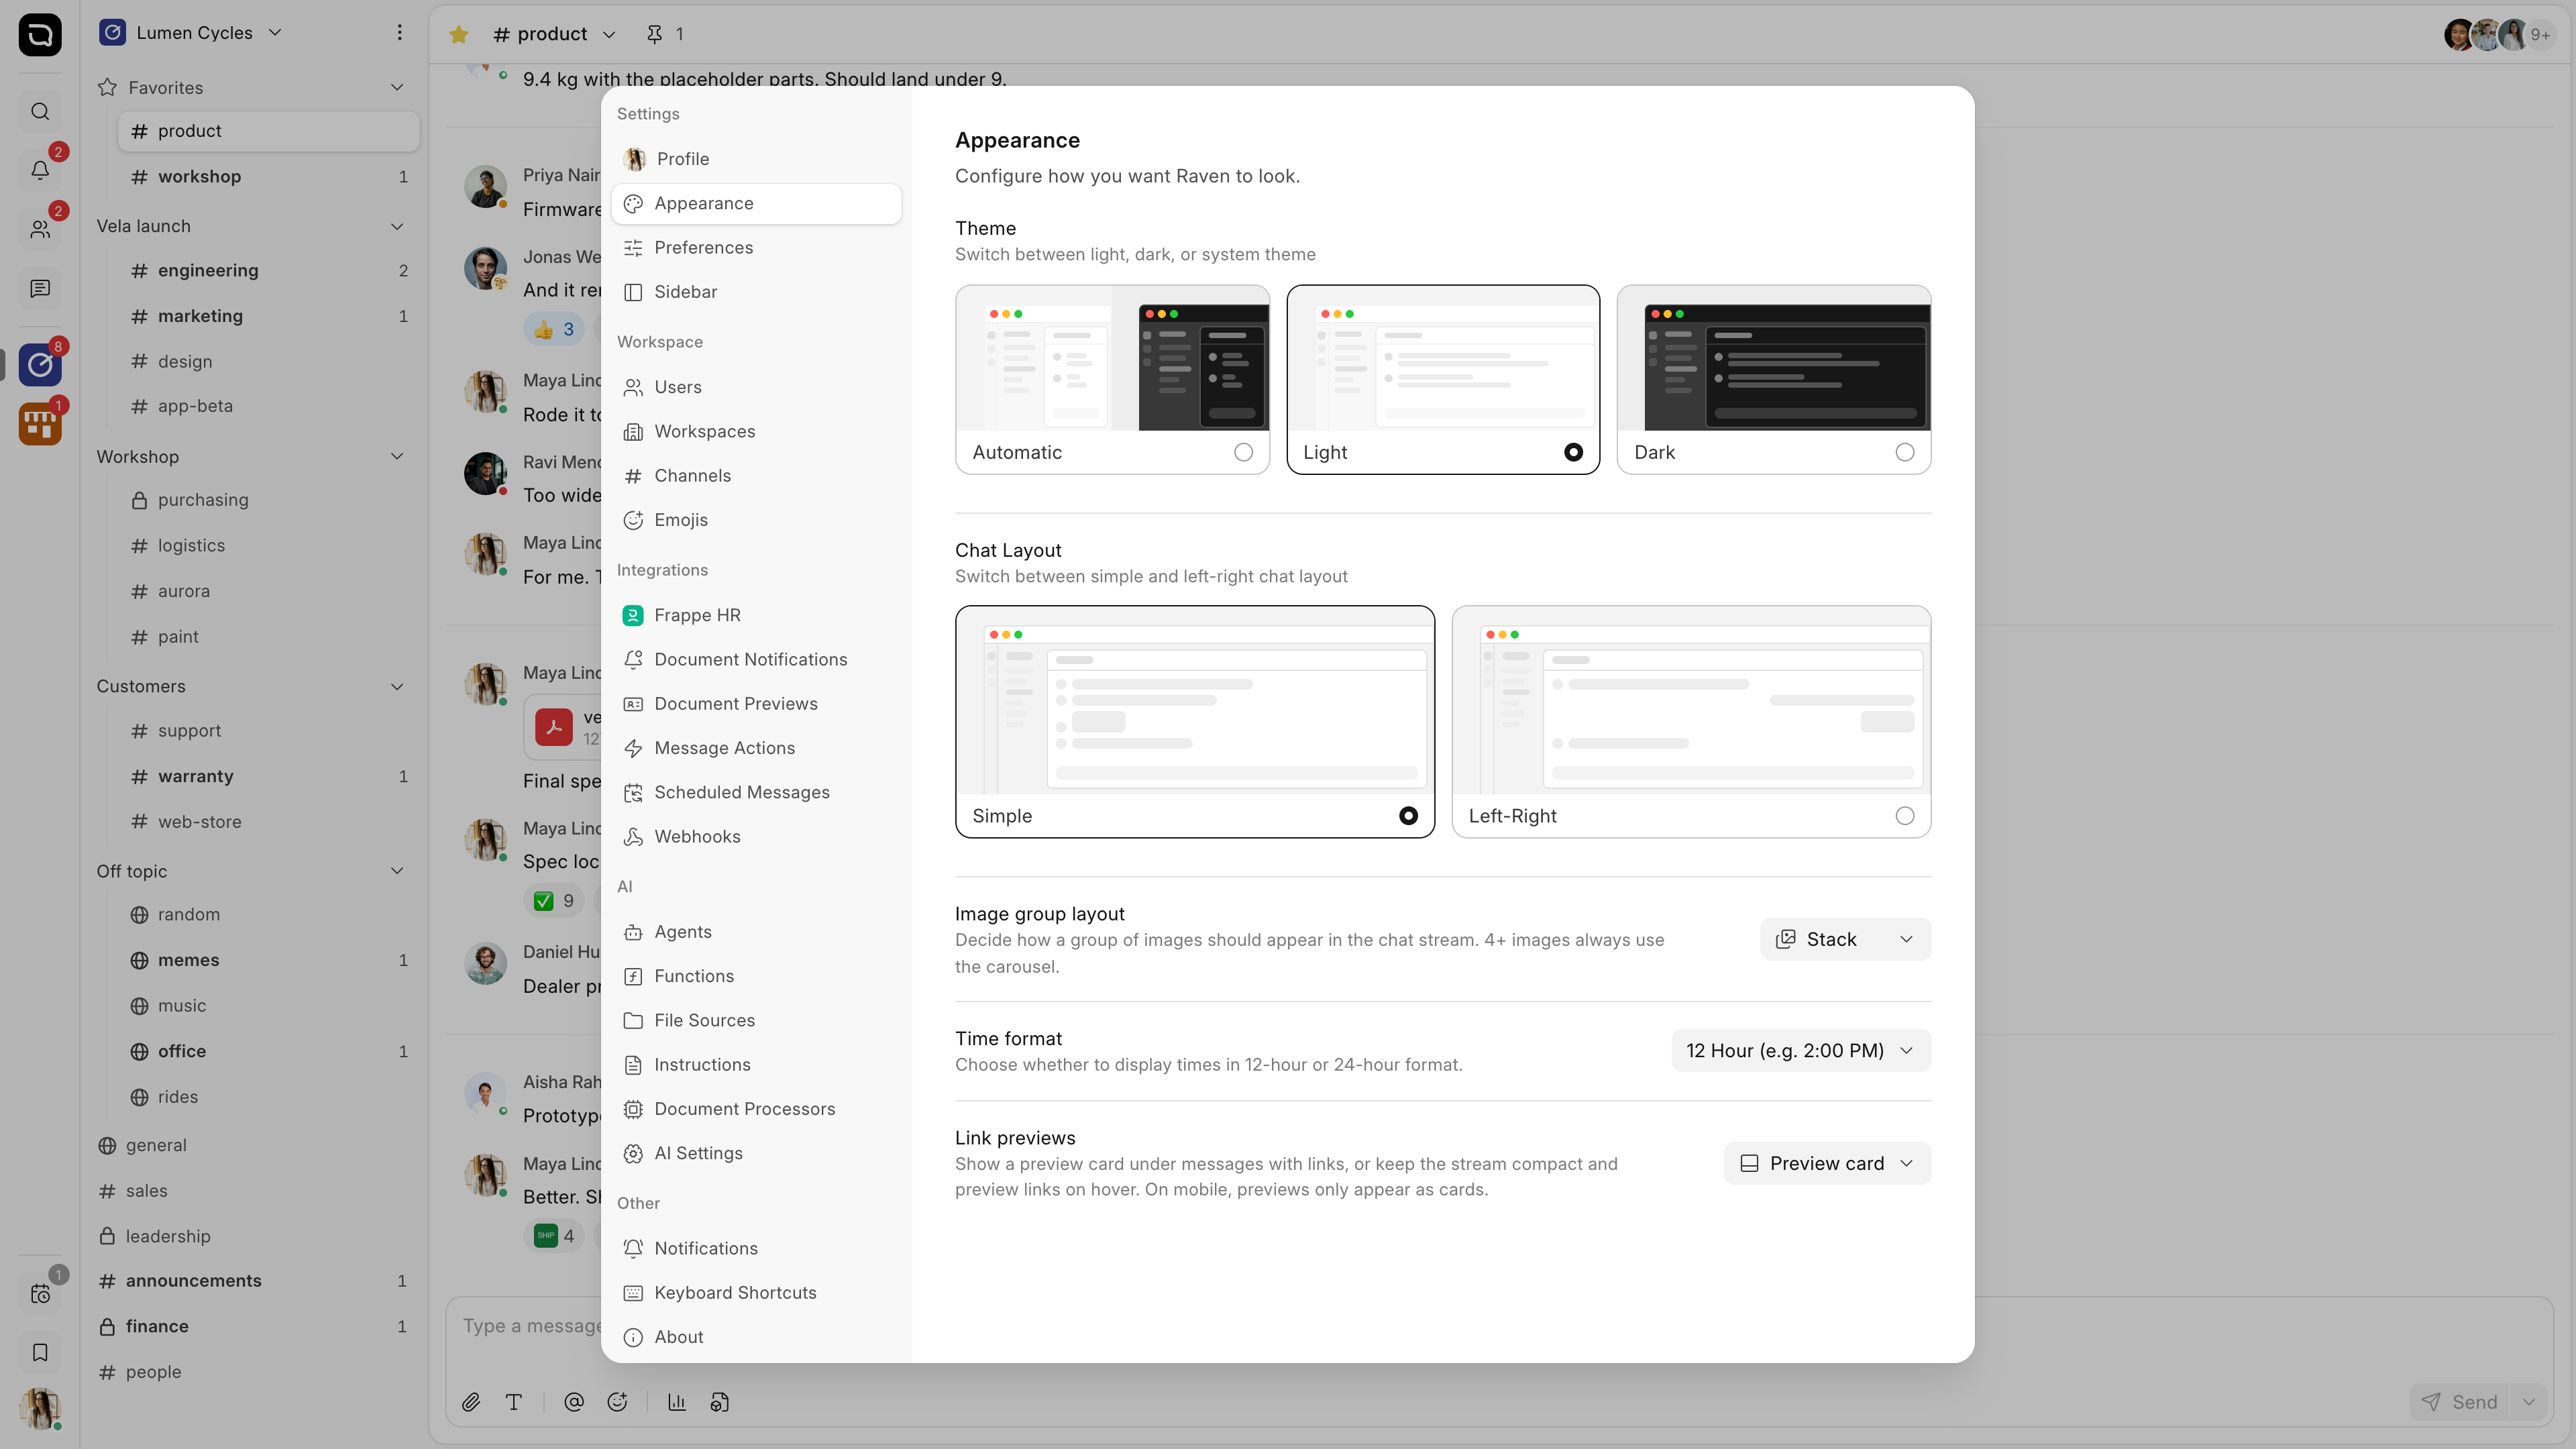Open the announcements channel
This screenshot has width=2576, height=1449.
tap(252, 1281)
